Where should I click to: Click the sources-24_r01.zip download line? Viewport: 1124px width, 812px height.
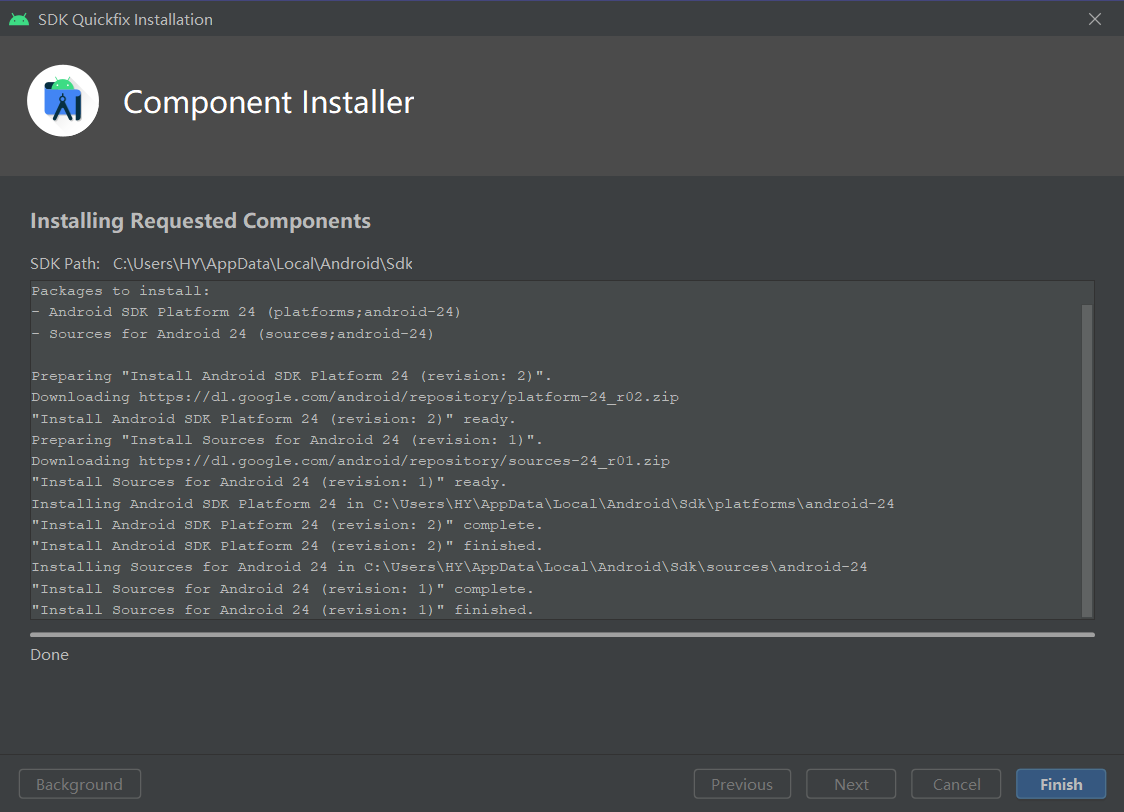(x=351, y=461)
